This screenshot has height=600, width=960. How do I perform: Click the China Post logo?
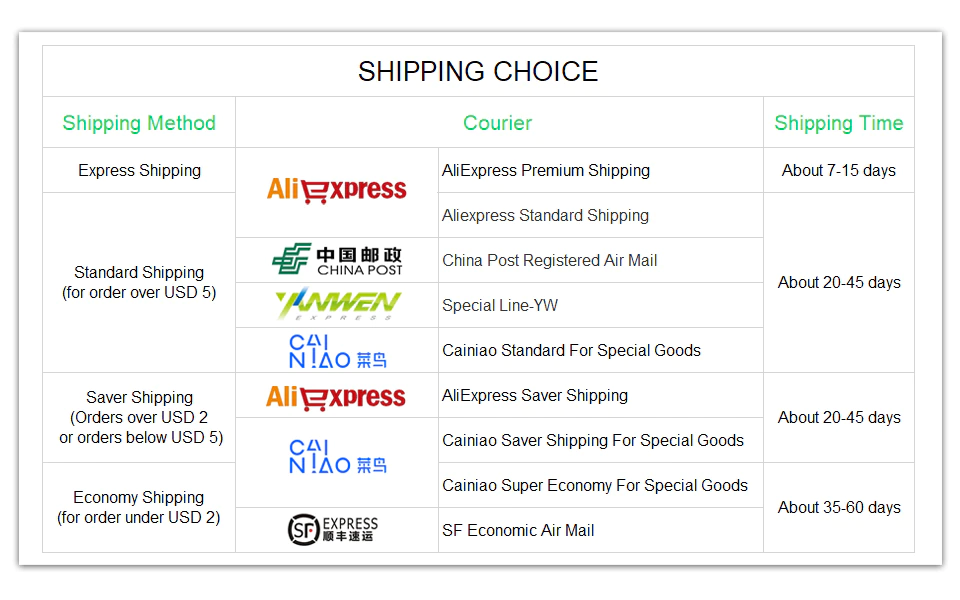pyautogui.click(x=337, y=260)
